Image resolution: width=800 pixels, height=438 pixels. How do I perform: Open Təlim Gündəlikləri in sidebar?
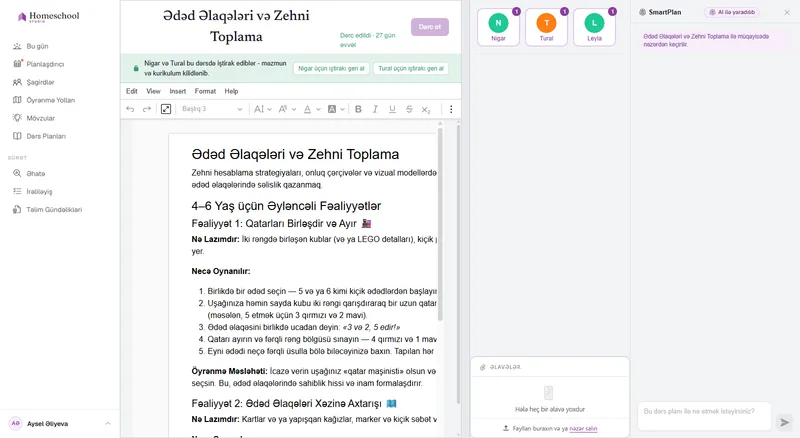tap(54, 210)
